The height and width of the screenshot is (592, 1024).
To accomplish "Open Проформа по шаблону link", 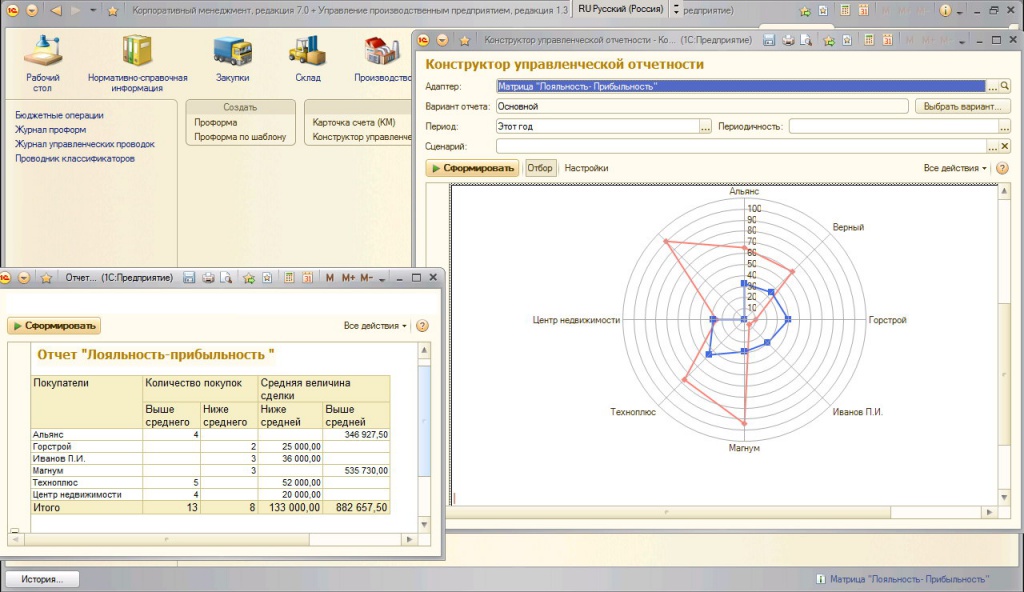I will [x=240, y=137].
